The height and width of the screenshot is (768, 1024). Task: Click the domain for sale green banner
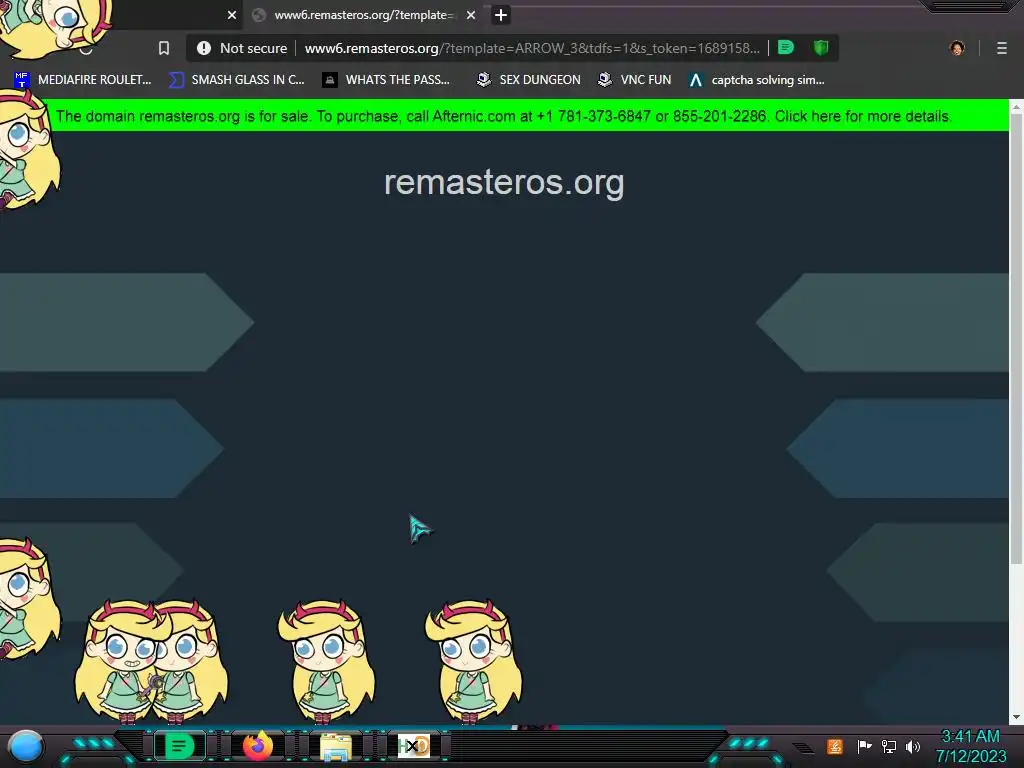coord(504,116)
